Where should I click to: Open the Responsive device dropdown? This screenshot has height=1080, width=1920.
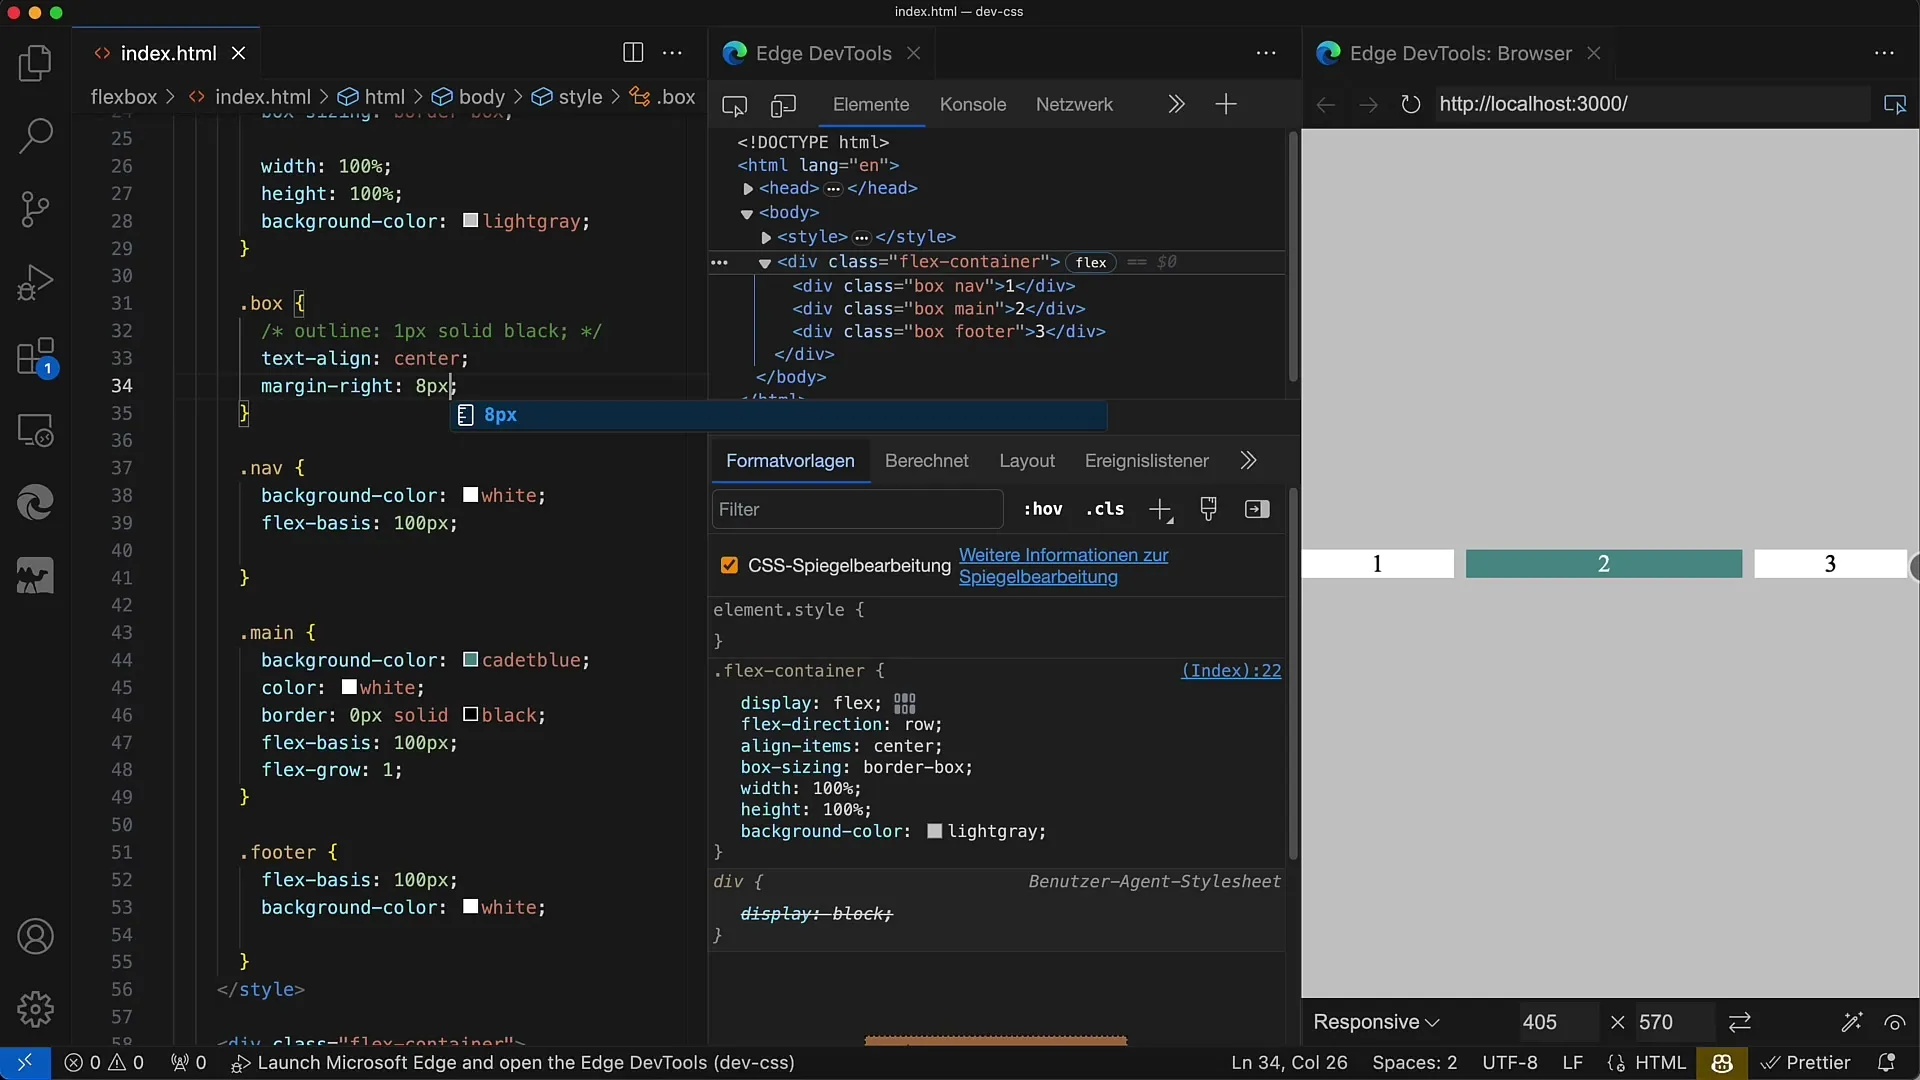[x=1376, y=1022]
